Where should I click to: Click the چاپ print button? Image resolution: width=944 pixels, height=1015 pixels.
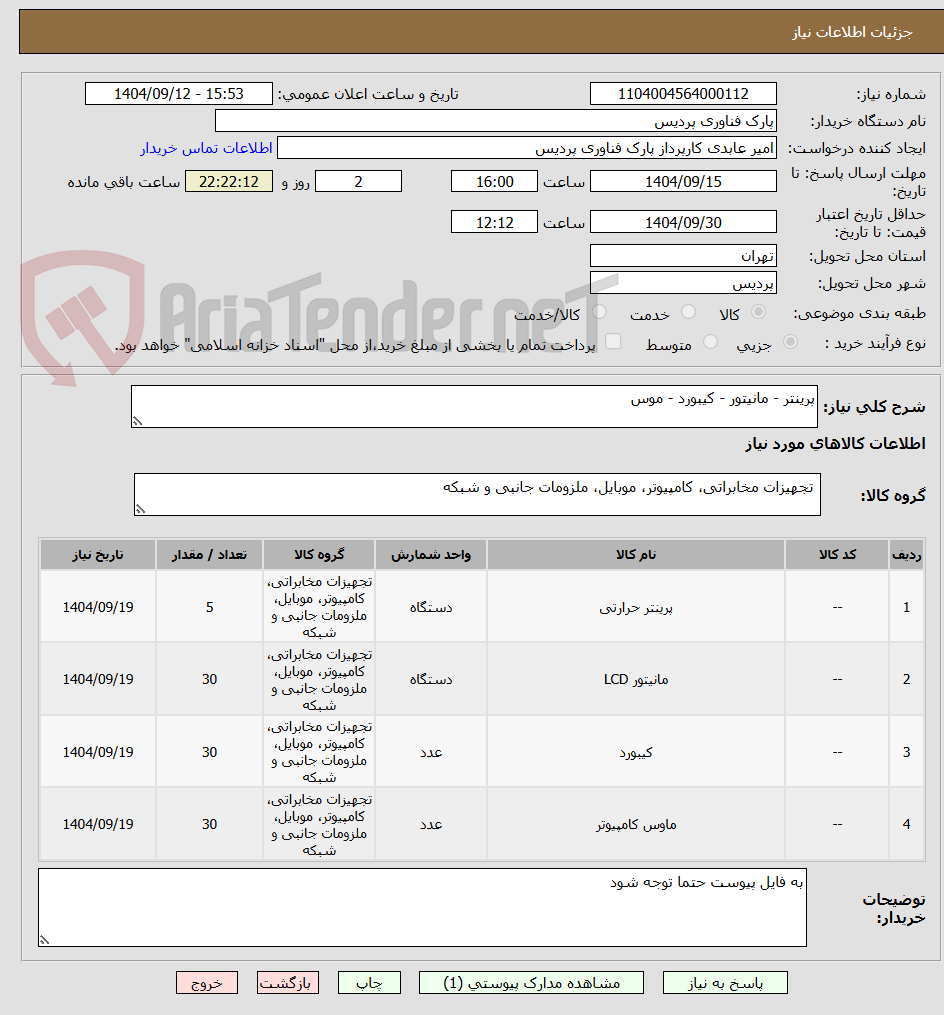(x=369, y=983)
